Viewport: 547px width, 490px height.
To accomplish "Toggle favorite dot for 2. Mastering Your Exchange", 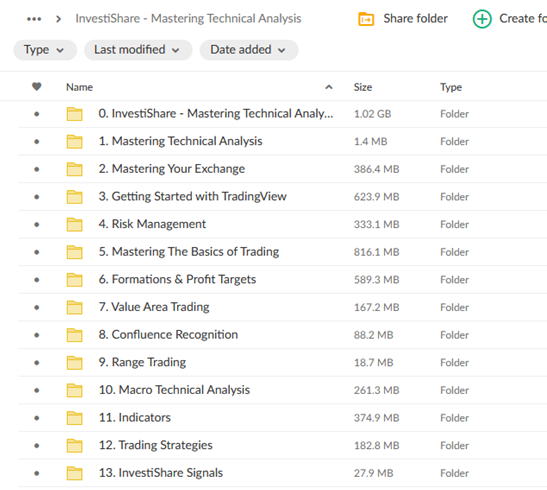I will pos(37,169).
